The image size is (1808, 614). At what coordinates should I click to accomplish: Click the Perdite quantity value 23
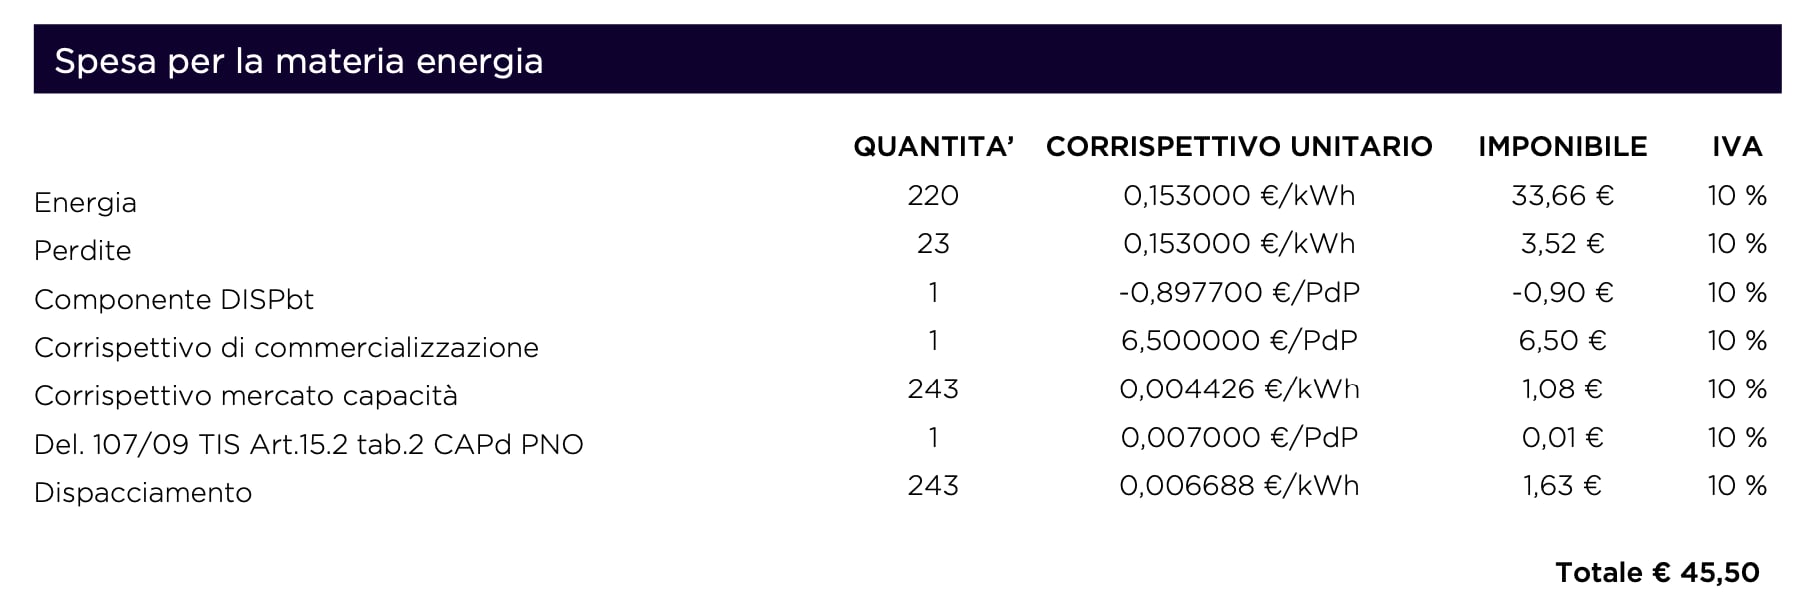(x=933, y=244)
